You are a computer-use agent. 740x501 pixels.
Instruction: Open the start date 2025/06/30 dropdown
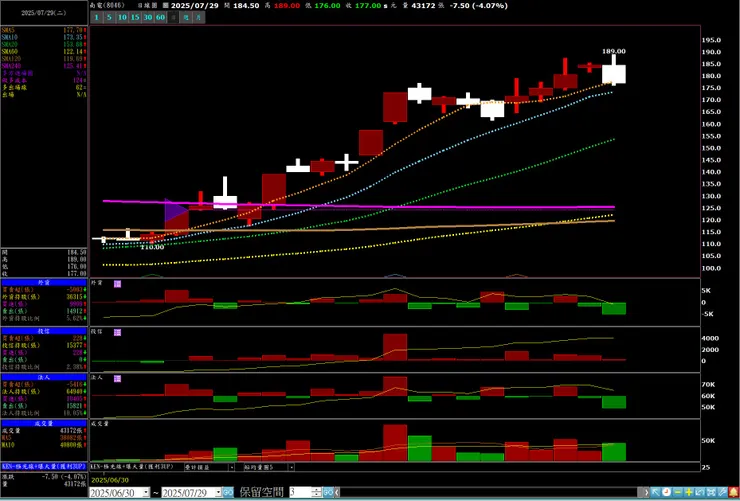[x=146, y=493]
